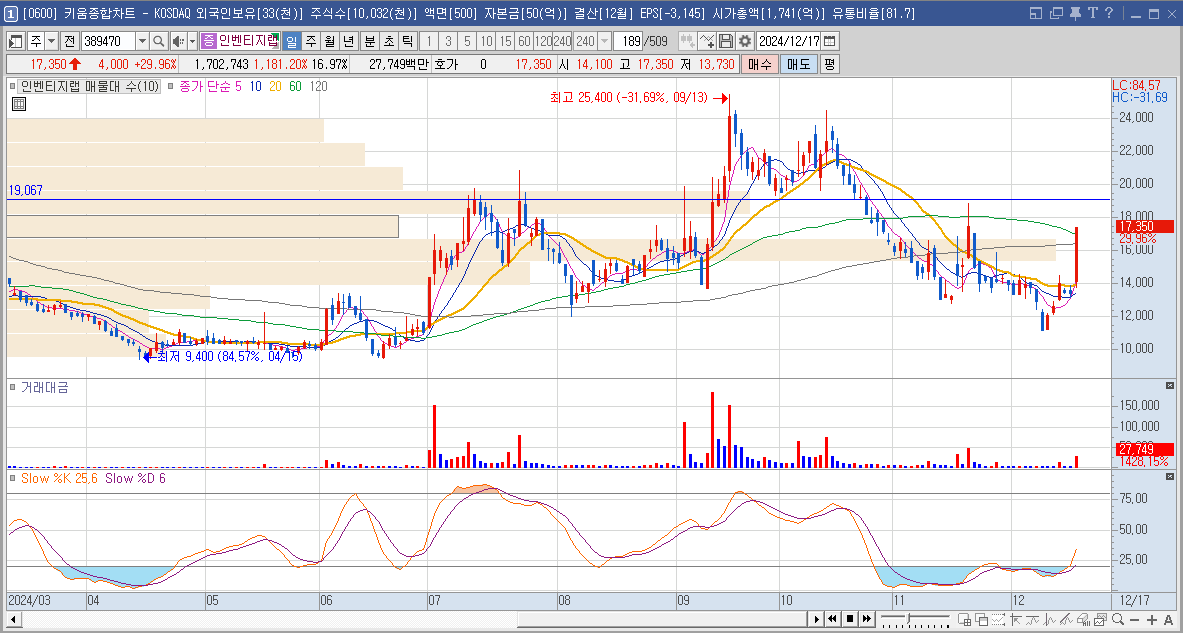Viewport: 1183px width, 633px height.
Task: Select the 5 interval button
Action: [x=468, y=41]
